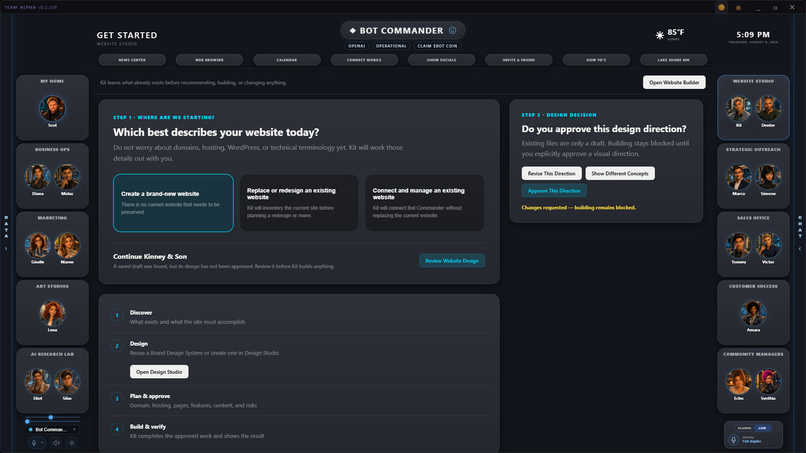Click the Design step heading
Screen dimensions: 806x453
[x=139, y=343]
